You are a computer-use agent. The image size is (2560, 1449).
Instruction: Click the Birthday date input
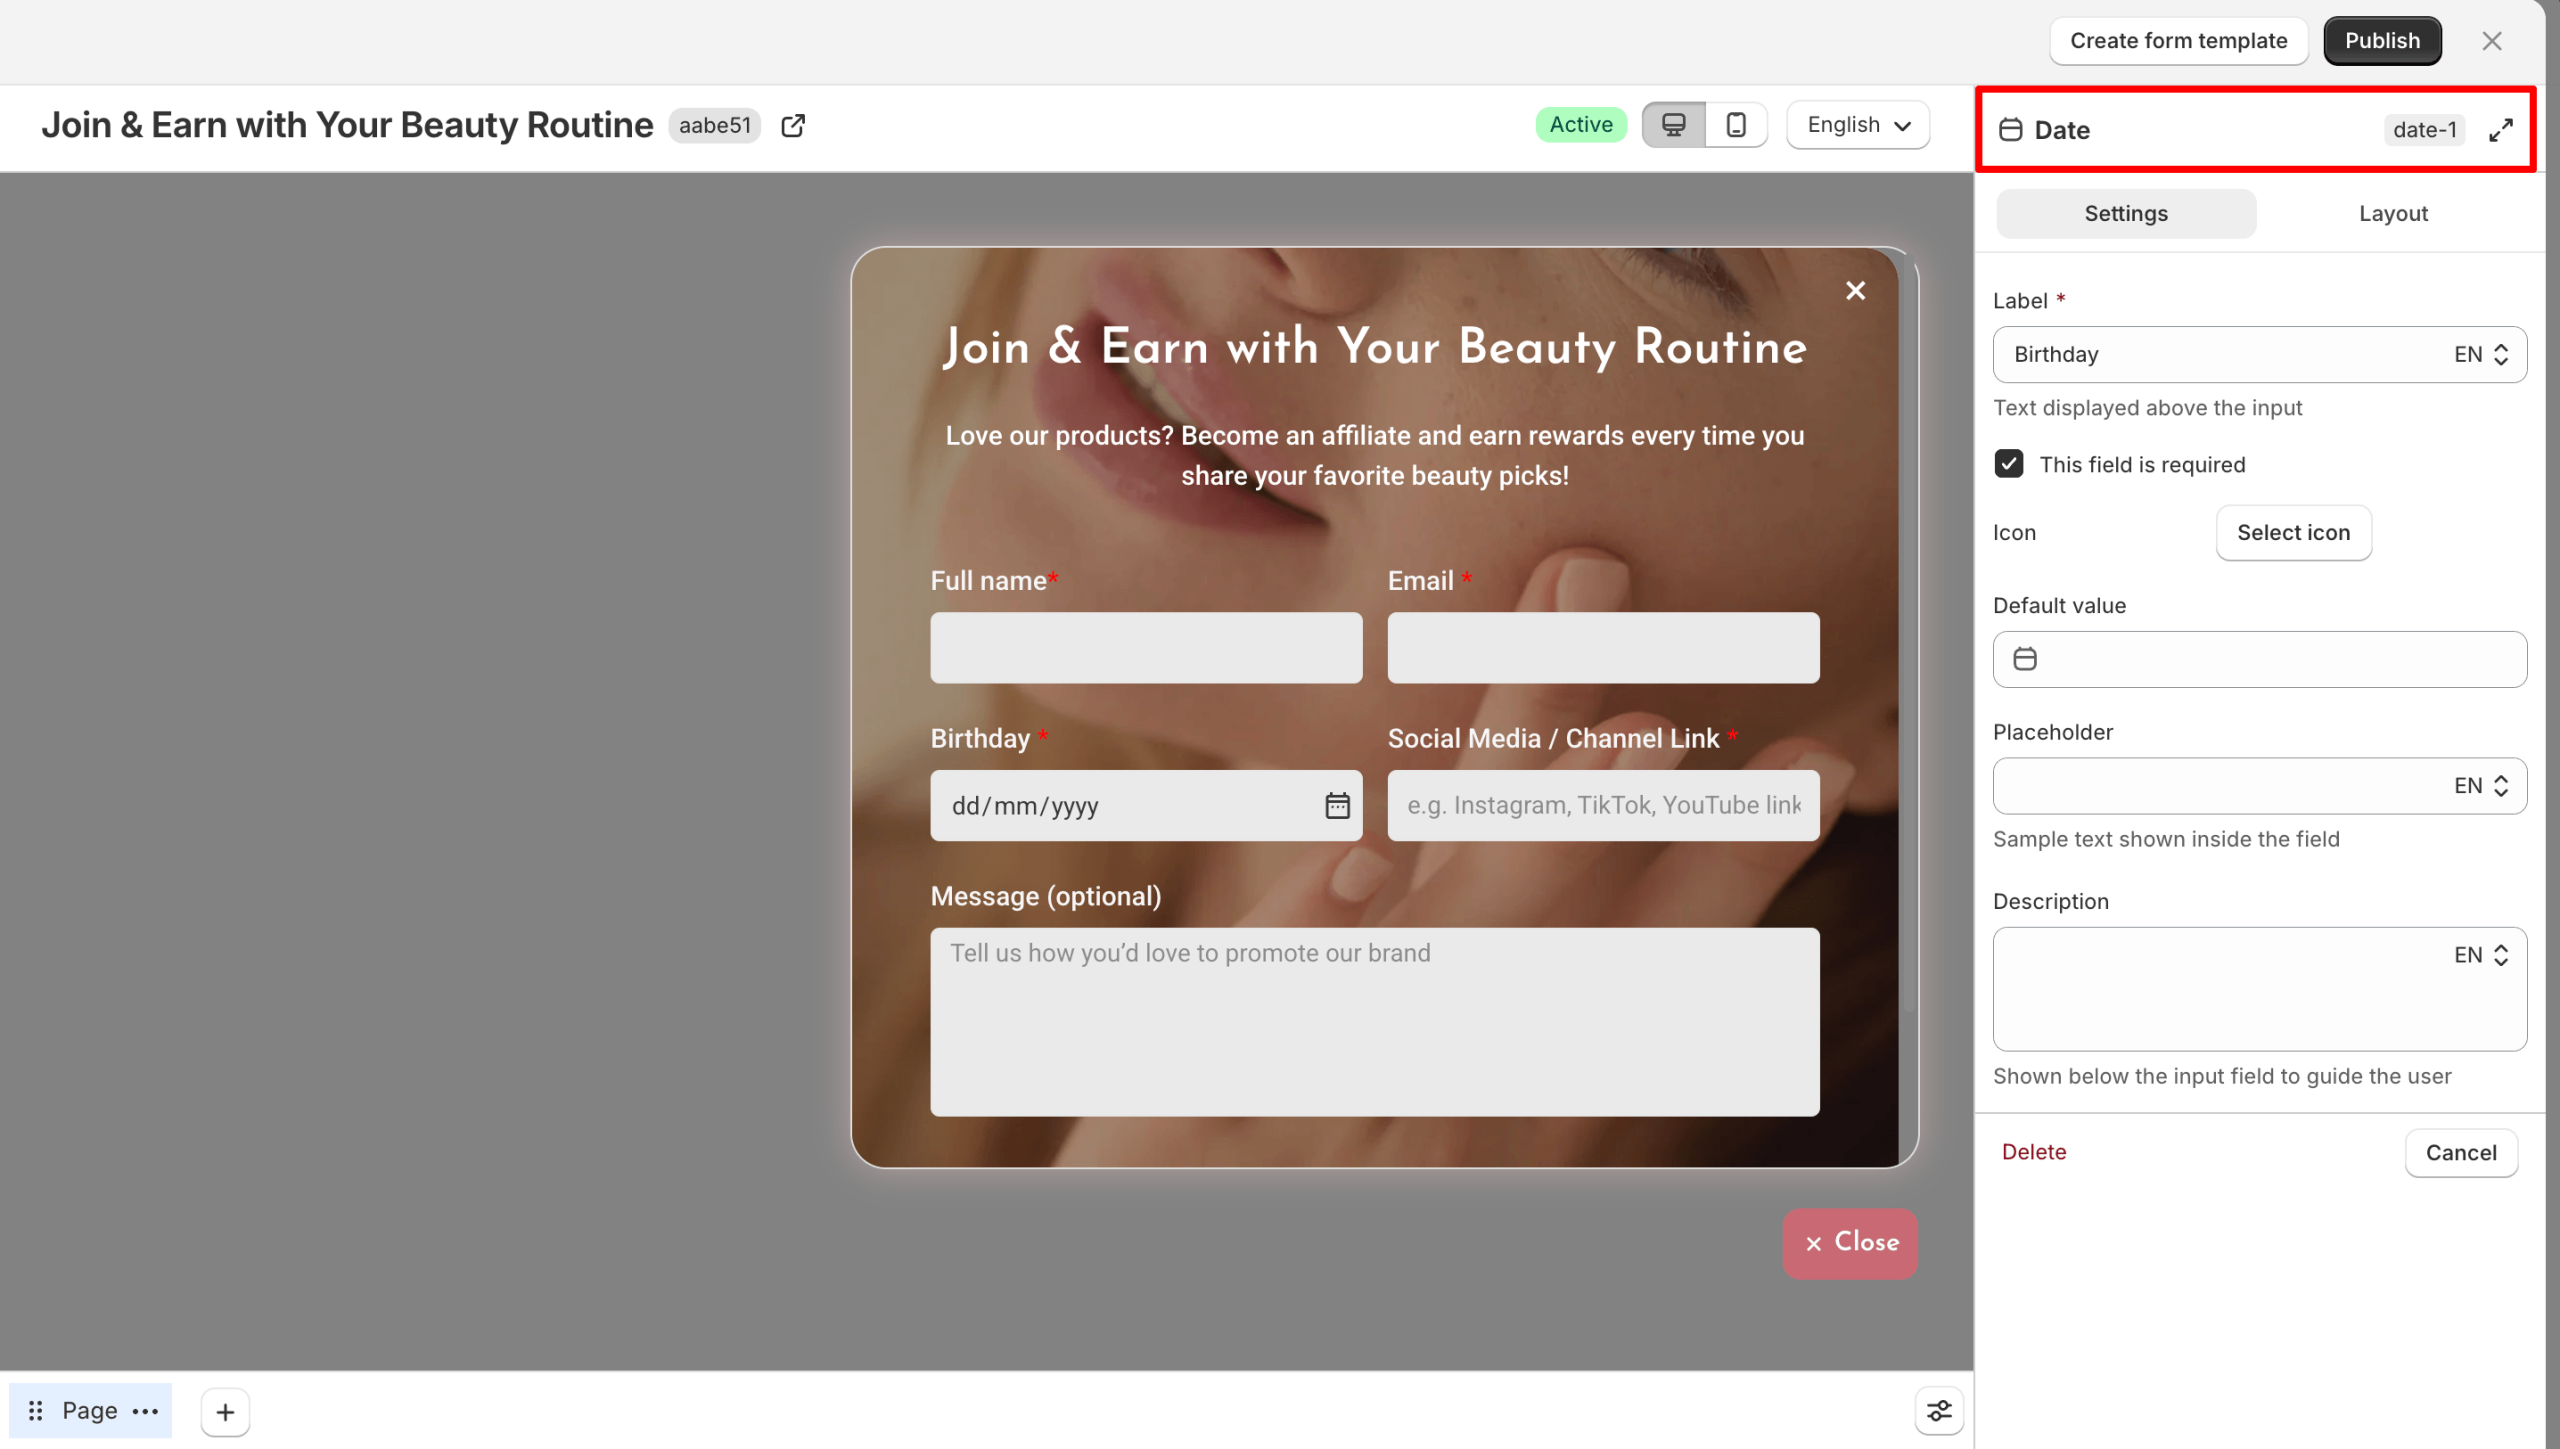pos(1146,806)
